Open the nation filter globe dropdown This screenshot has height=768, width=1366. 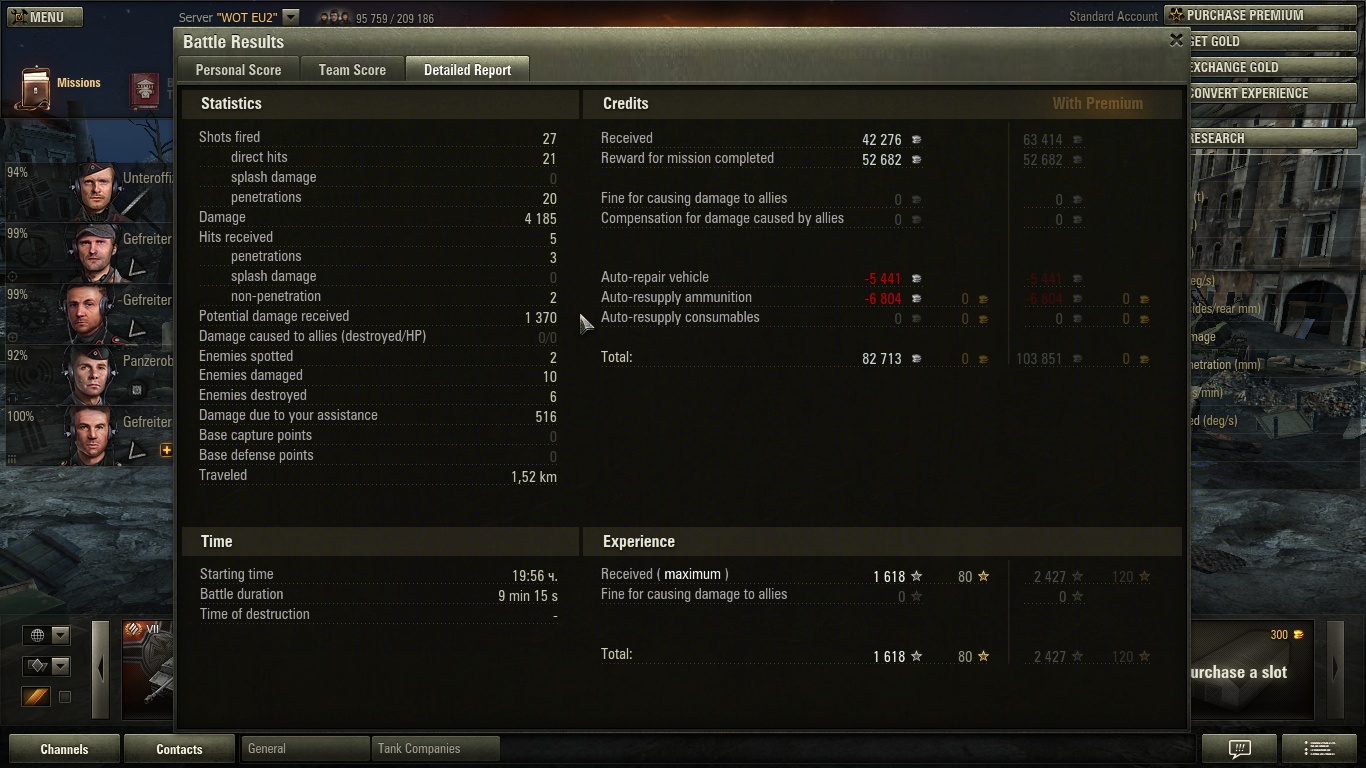click(46, 635)
